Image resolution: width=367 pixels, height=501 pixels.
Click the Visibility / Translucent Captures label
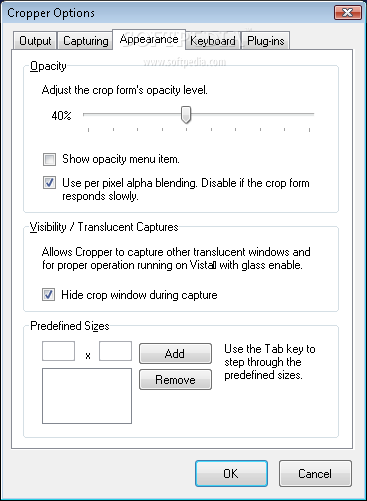point(104,227)
